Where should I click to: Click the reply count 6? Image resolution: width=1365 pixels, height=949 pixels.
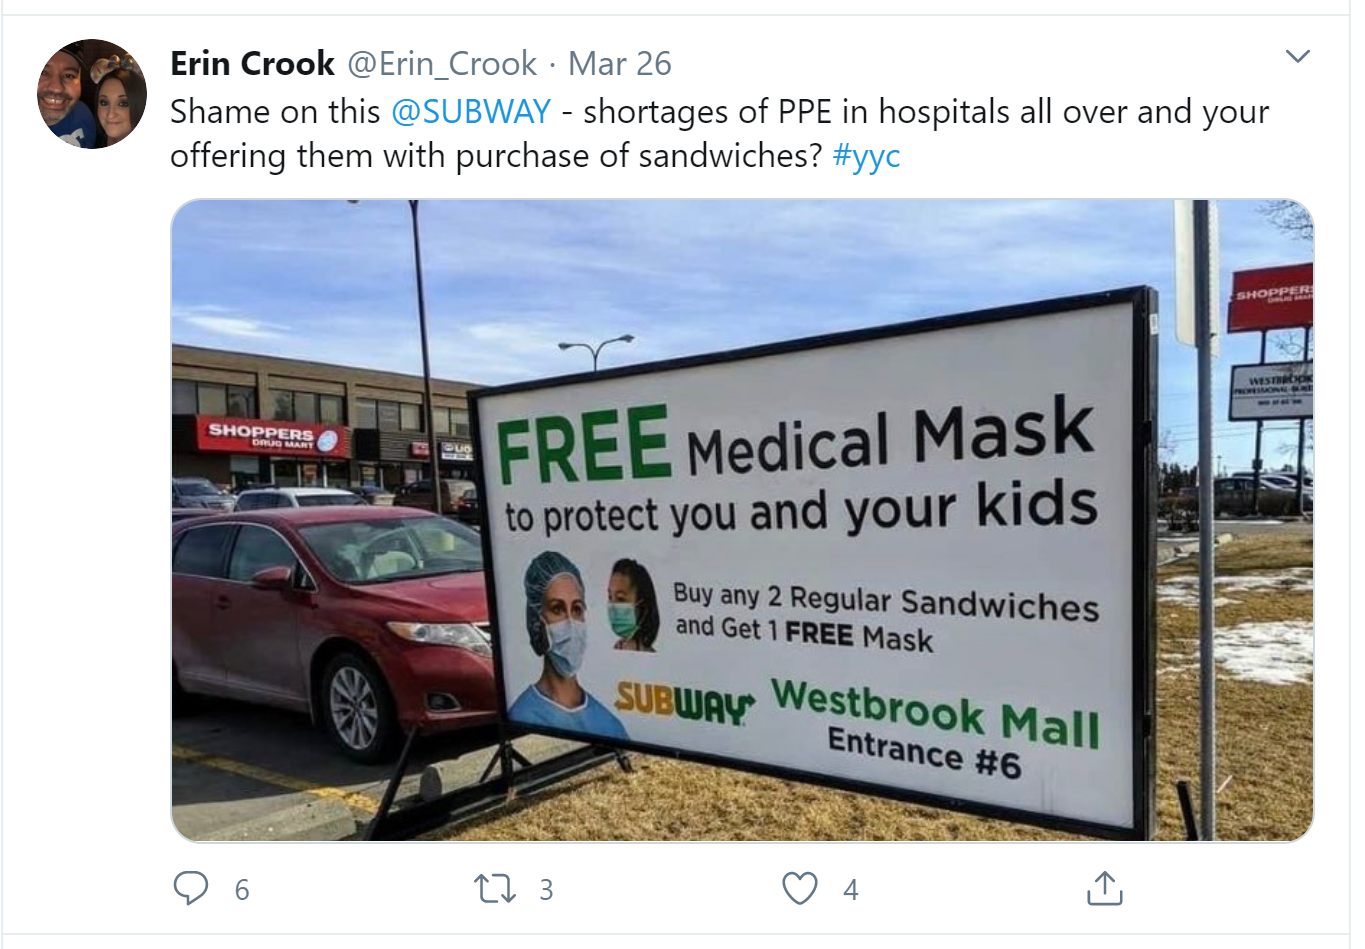coord(242,889)
